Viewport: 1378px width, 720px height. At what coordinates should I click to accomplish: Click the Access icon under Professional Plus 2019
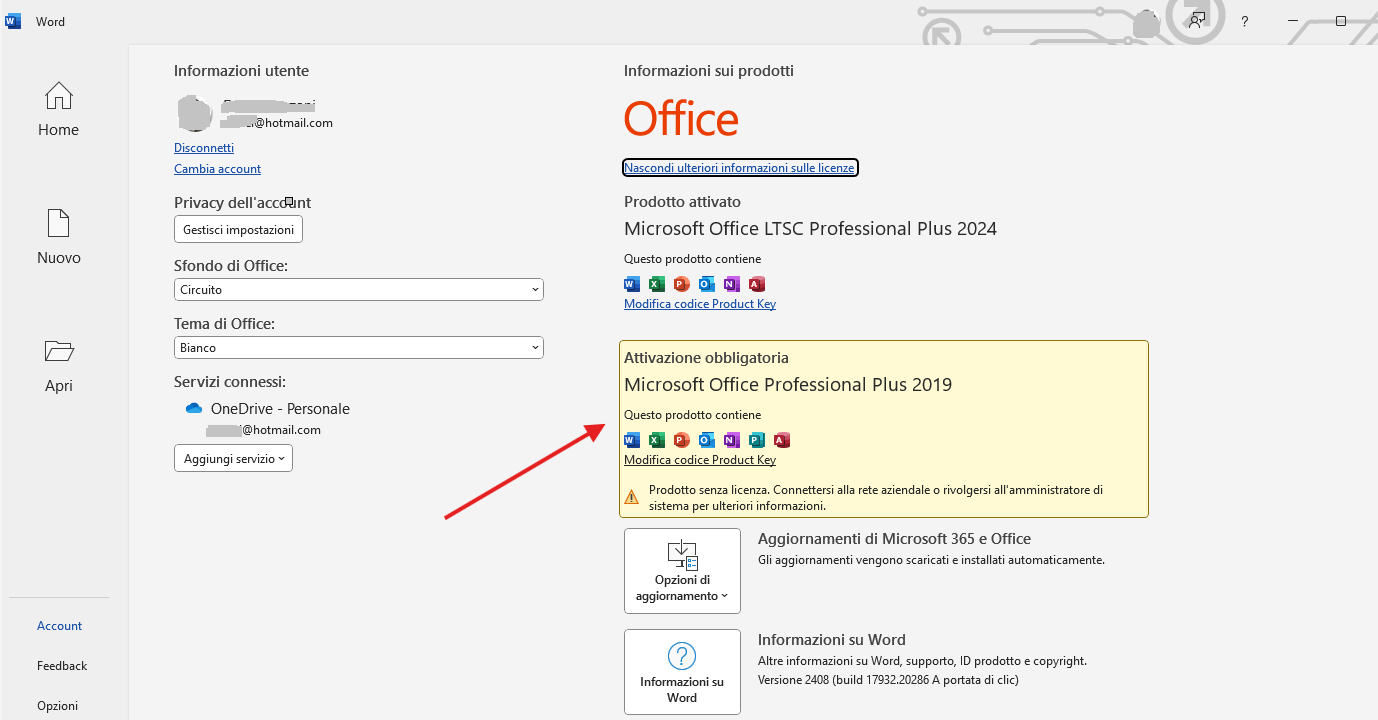click(782, 440)
